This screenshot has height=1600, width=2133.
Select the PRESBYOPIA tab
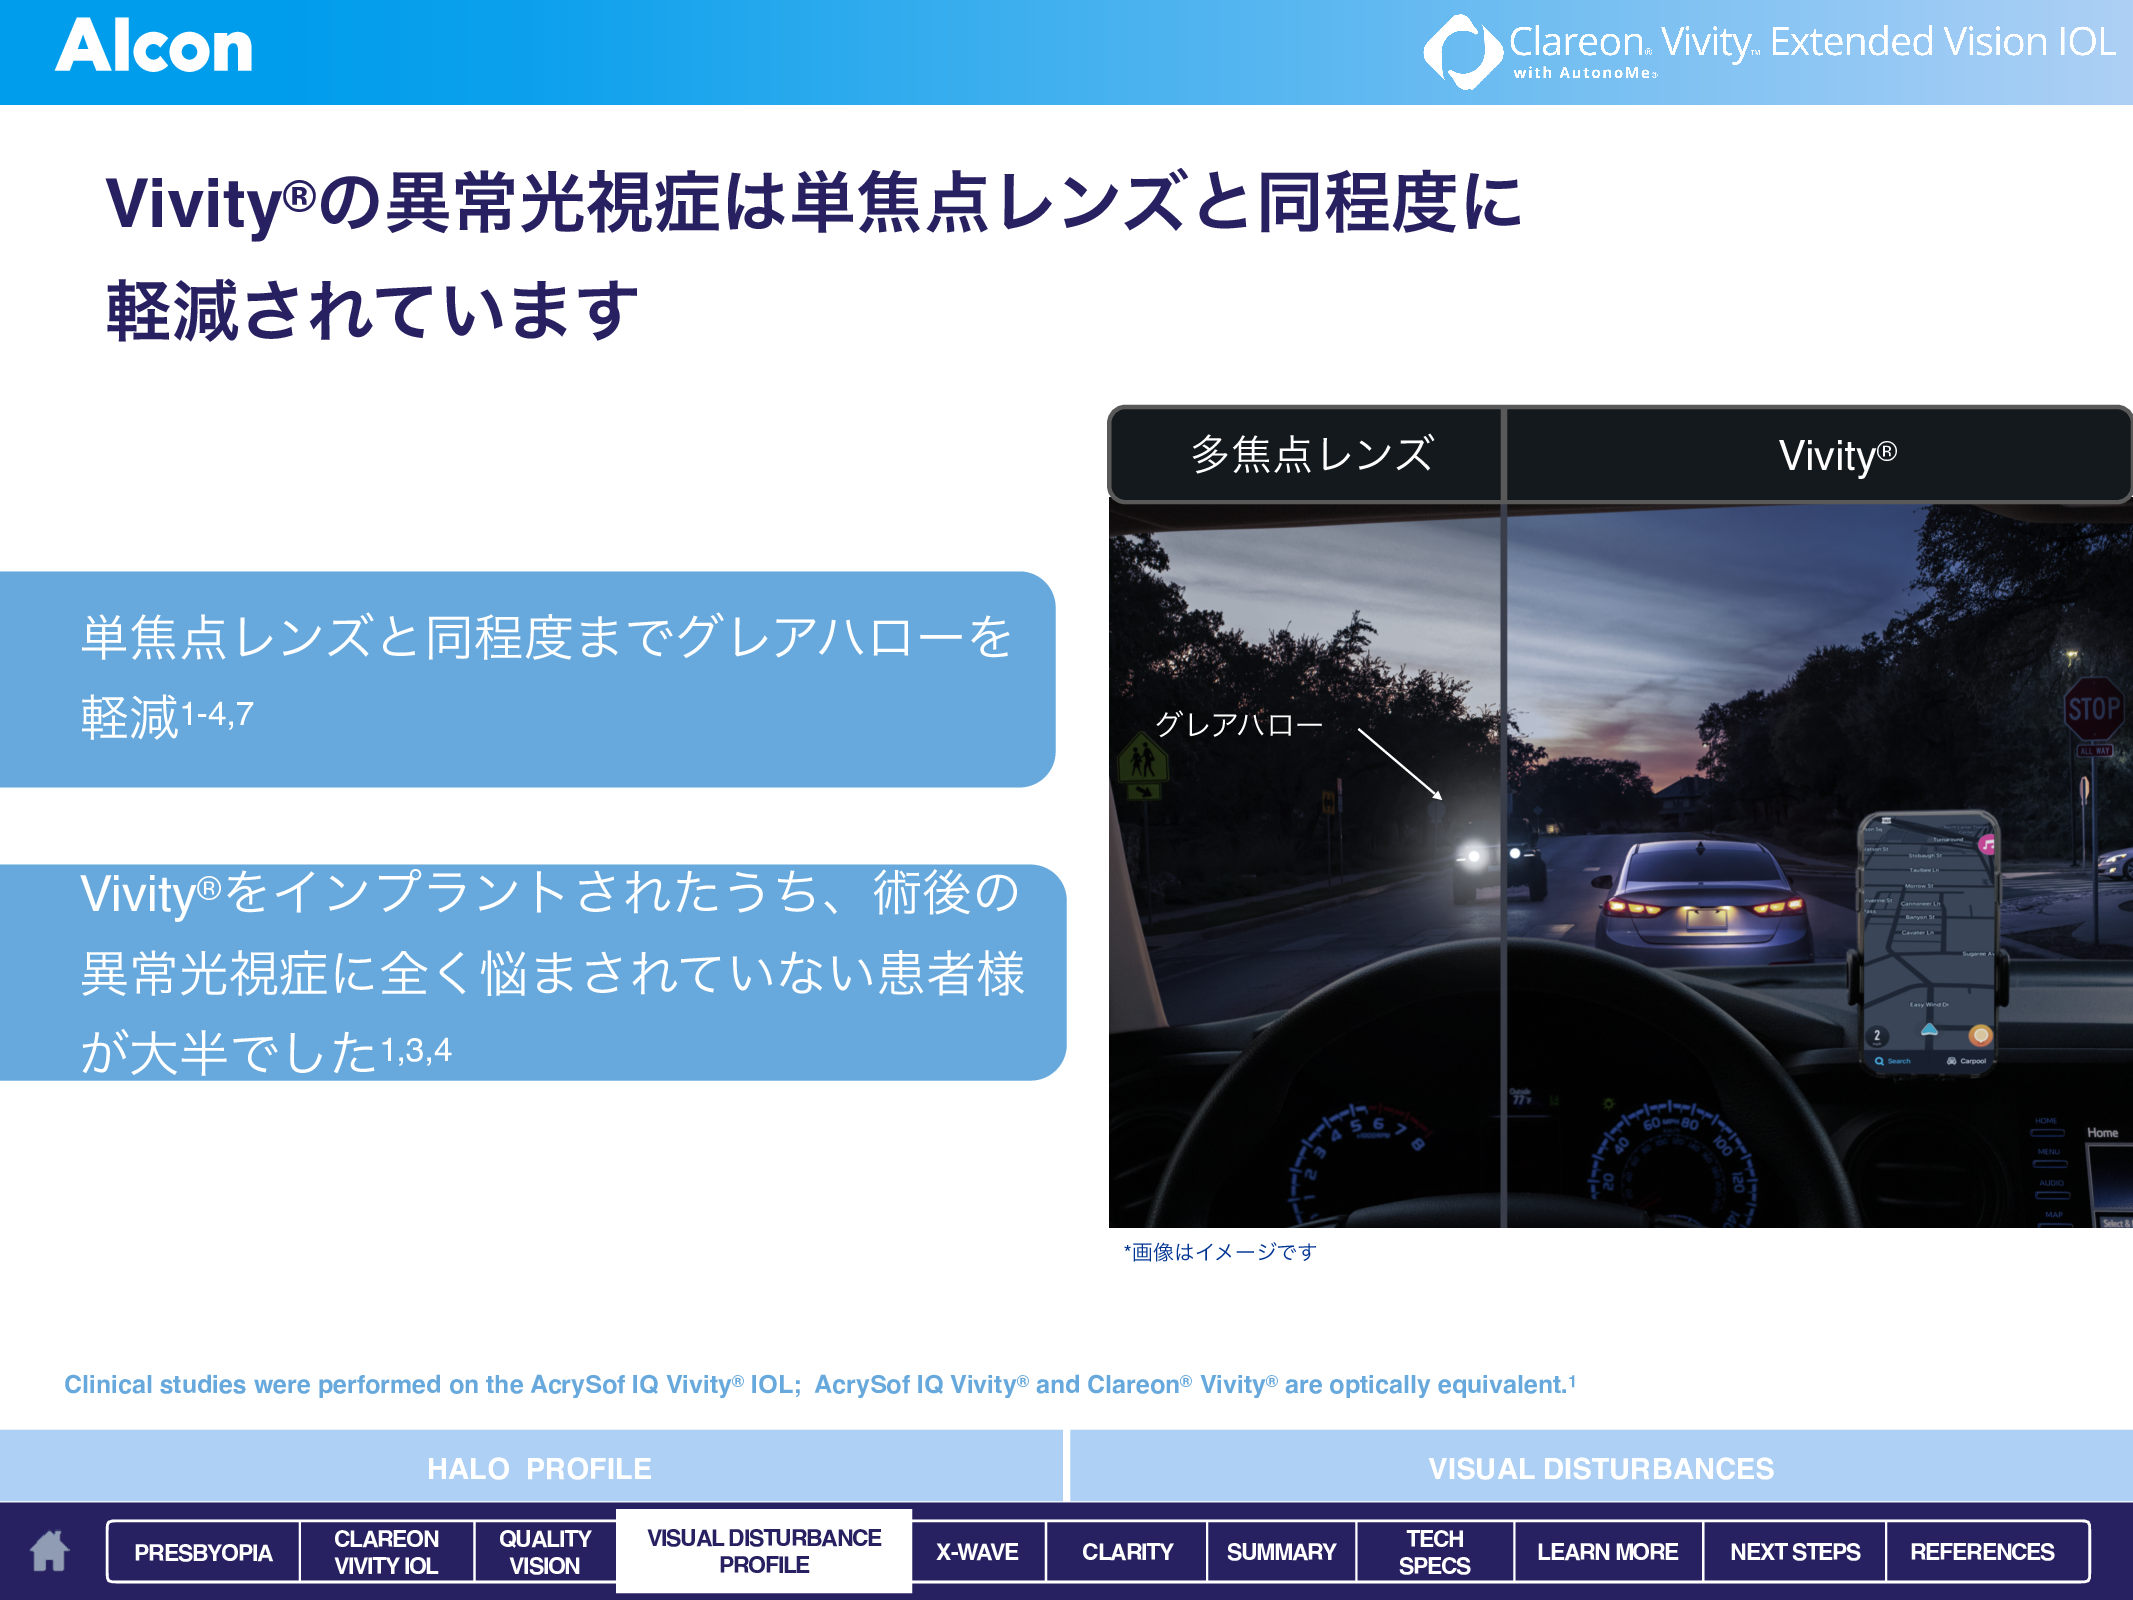pyautogui.click(x=203, y=1551)
